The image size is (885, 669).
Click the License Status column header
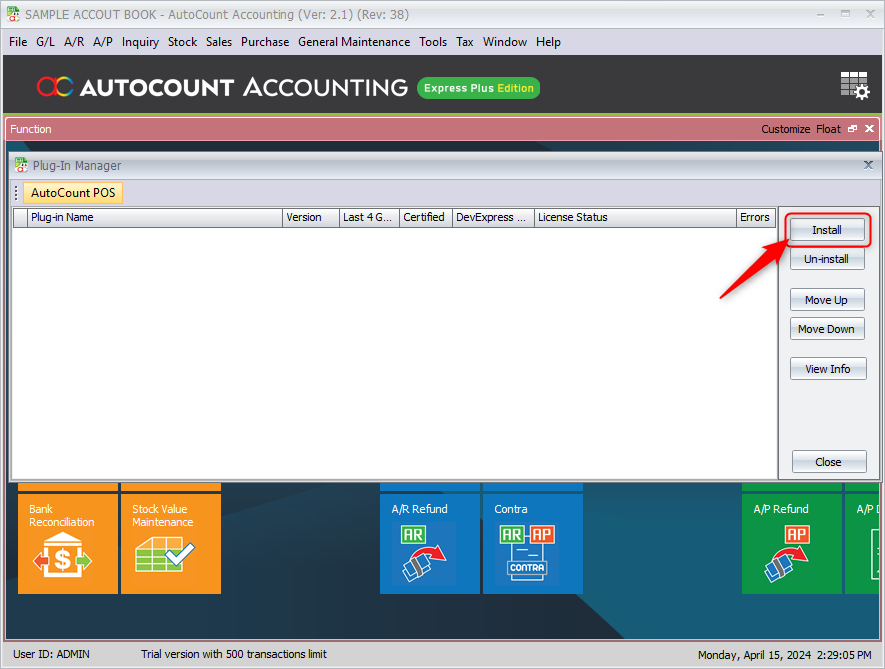634,217
